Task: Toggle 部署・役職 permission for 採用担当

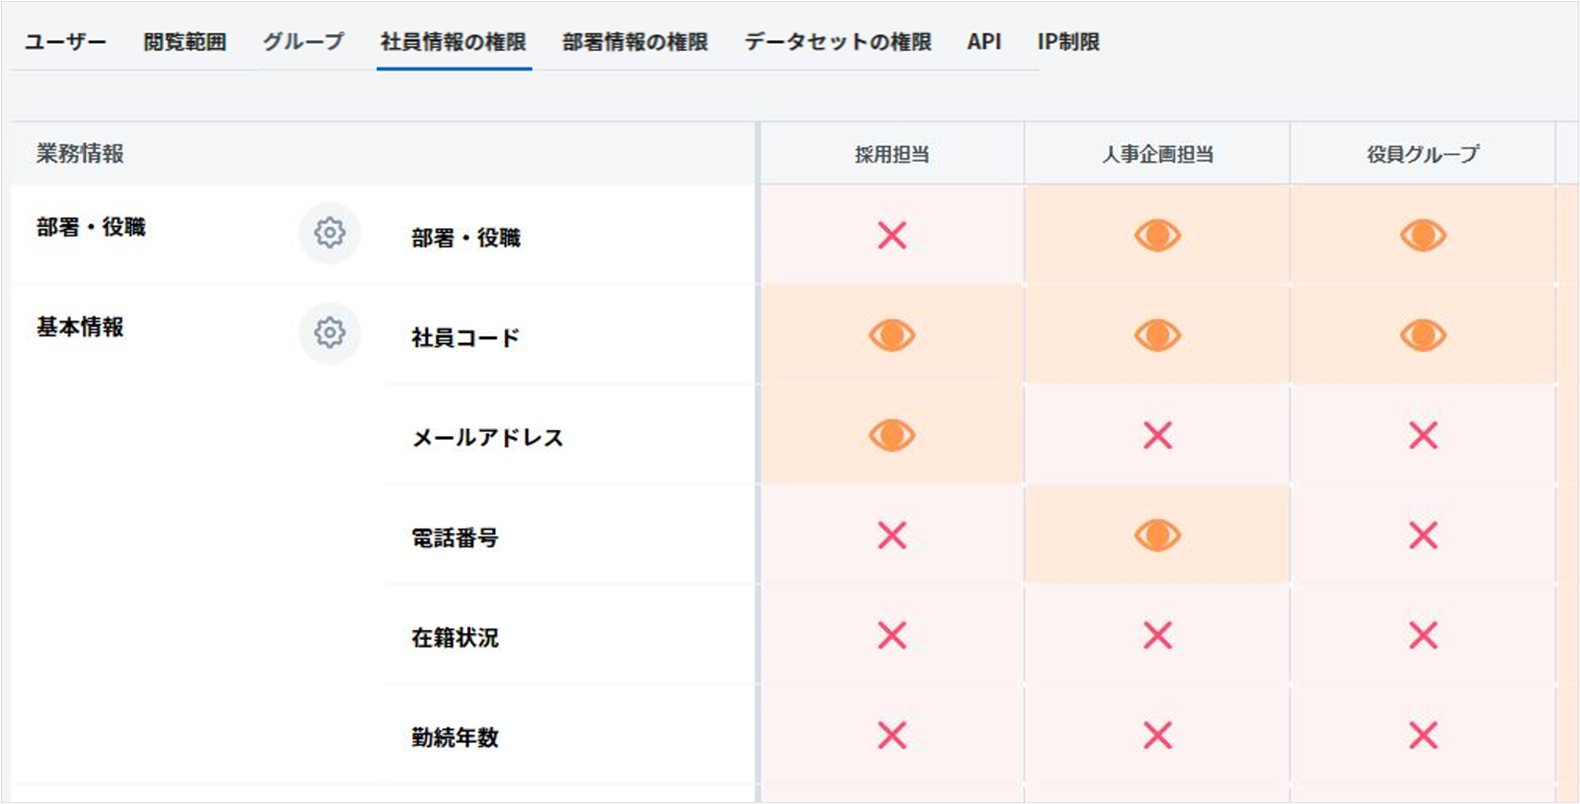Action: click(892, 236)
